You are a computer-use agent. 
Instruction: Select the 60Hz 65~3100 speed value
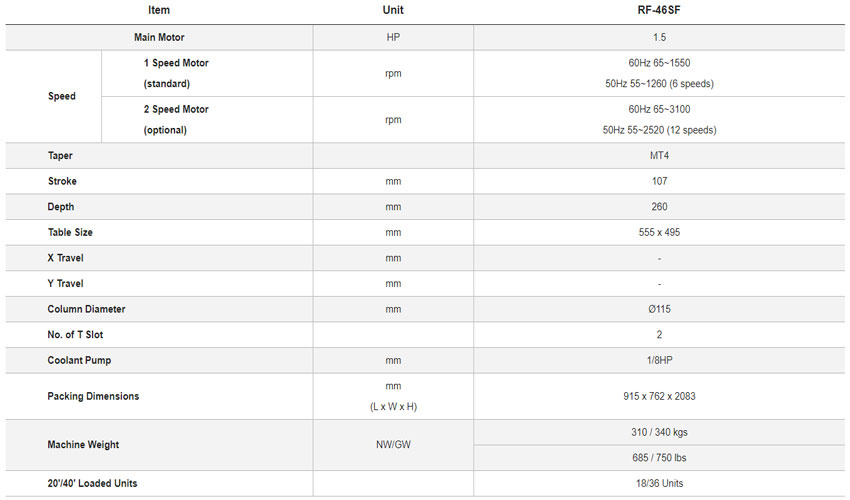pos(659,109)
